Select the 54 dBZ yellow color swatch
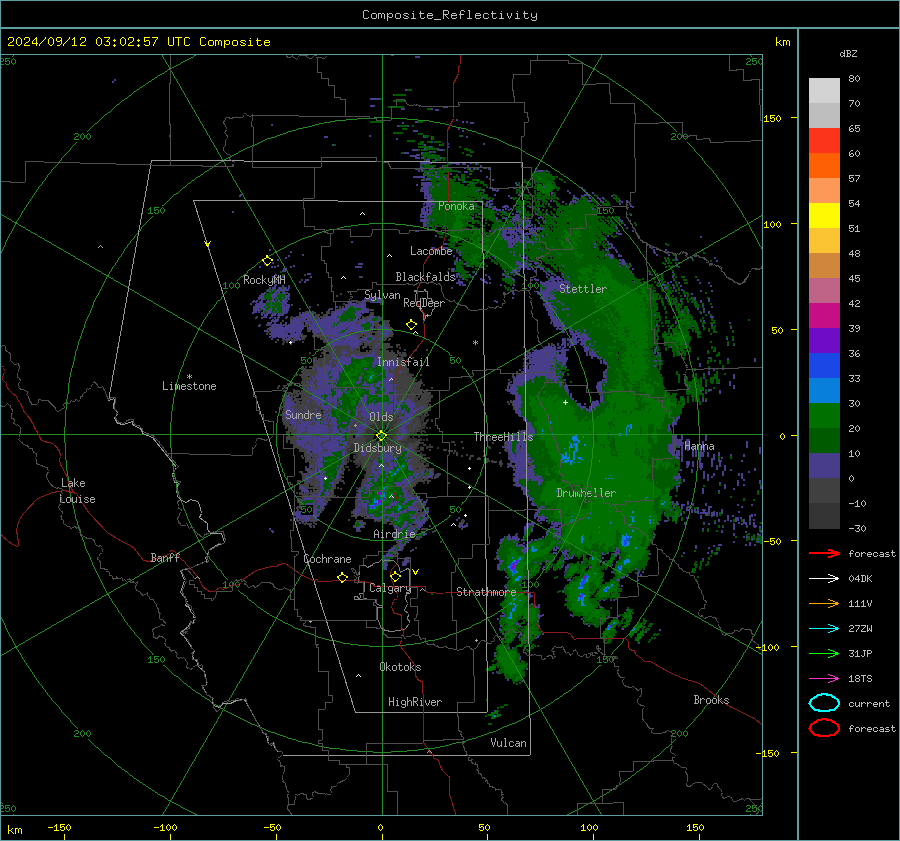The image size is (900, 841). (x=824, y=215)
